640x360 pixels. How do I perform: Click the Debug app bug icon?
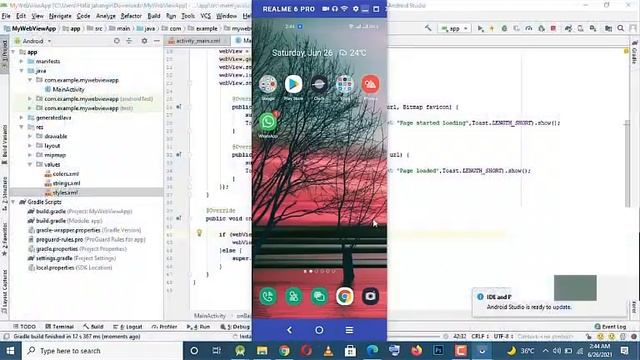504,29
